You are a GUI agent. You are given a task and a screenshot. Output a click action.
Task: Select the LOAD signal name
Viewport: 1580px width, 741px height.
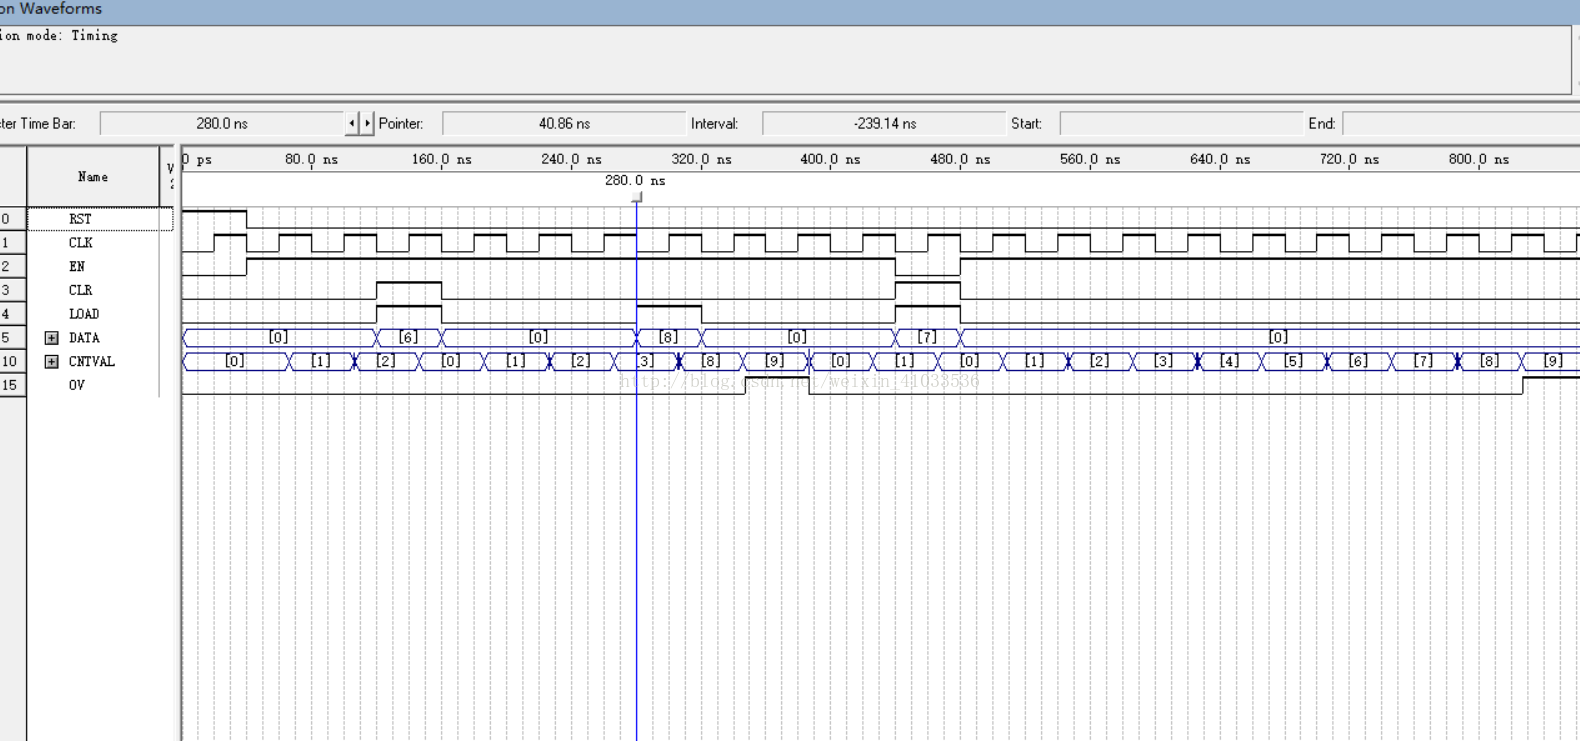point(84,314)
